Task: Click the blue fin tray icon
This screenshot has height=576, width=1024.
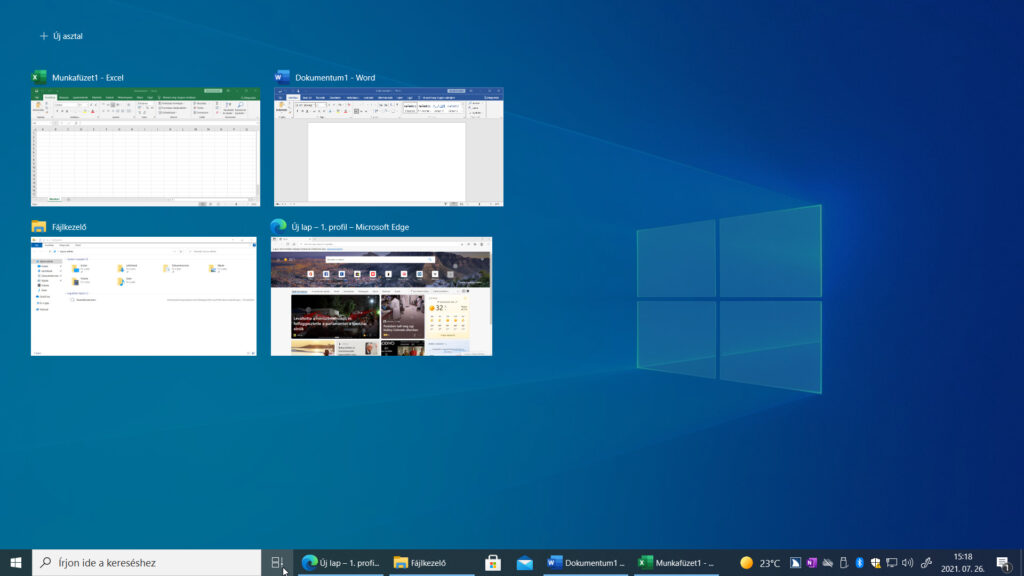Action: tap(795, 562)
